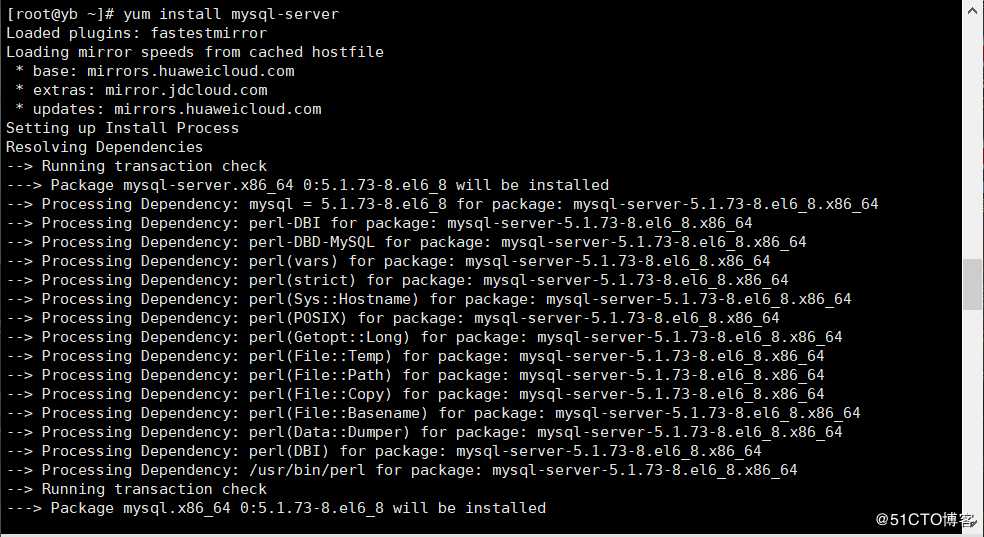Click the 51CTO blog watermark
This screenshot has width=984, height=537.
click(x=924, y=519)
